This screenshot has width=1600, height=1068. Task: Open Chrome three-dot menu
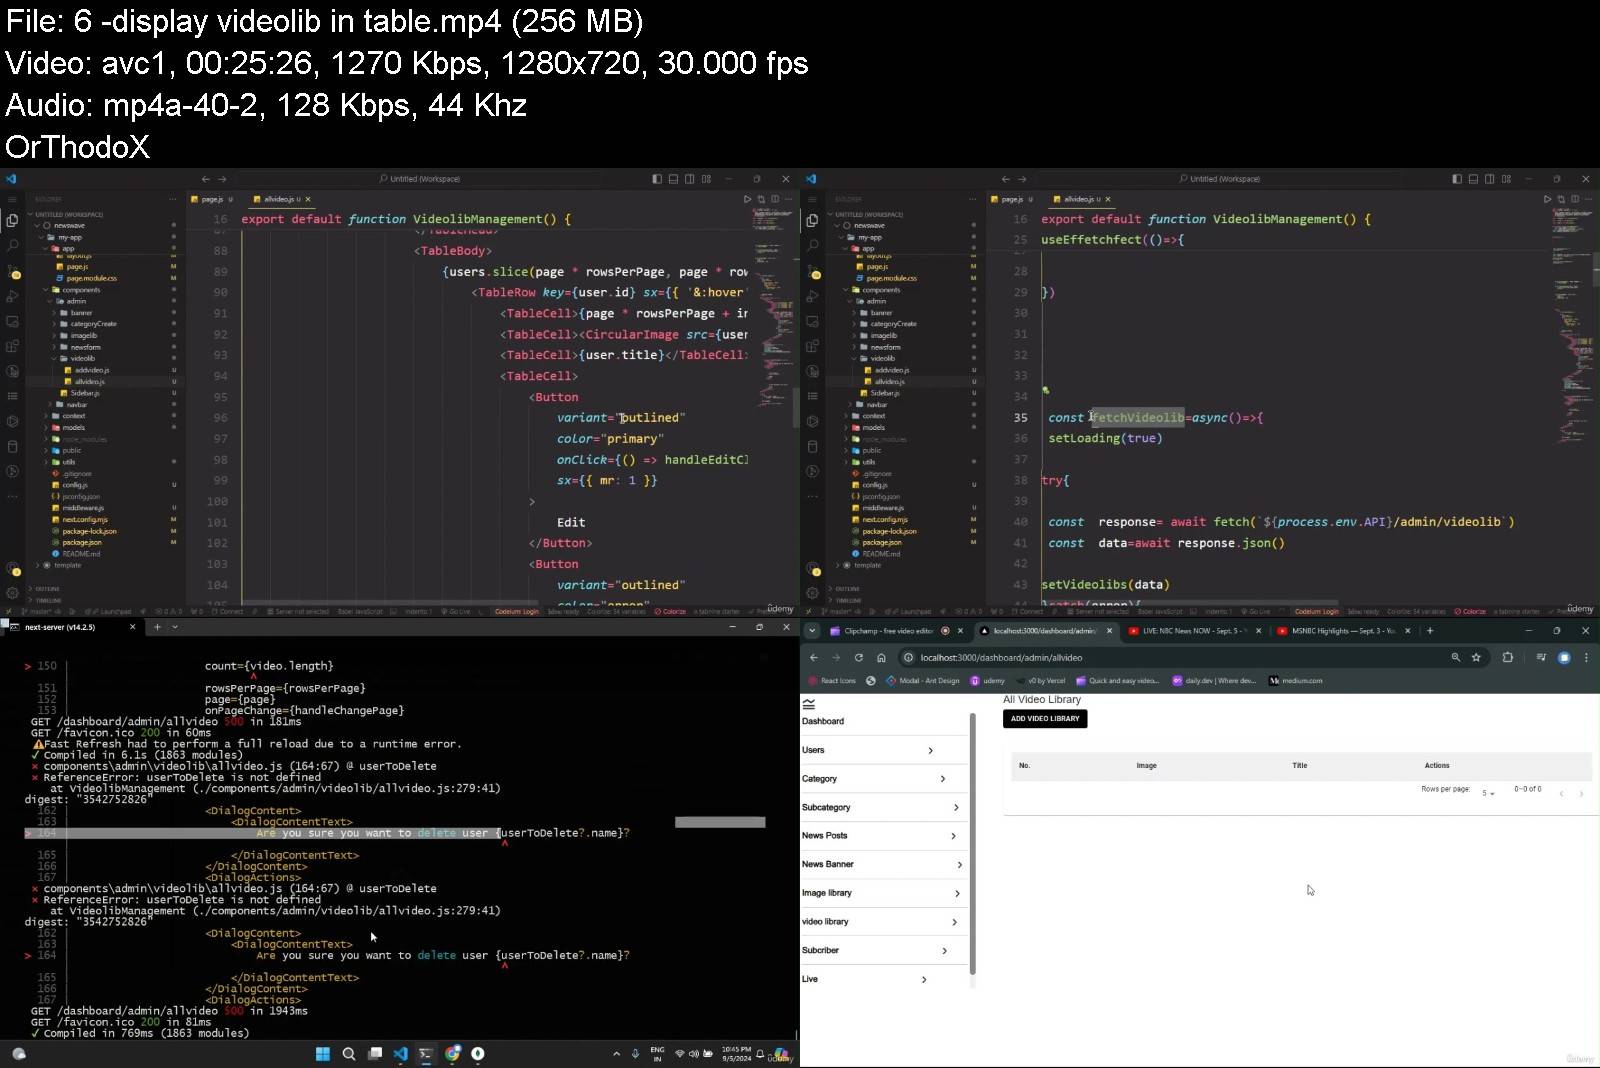(x=1586, y=657)
